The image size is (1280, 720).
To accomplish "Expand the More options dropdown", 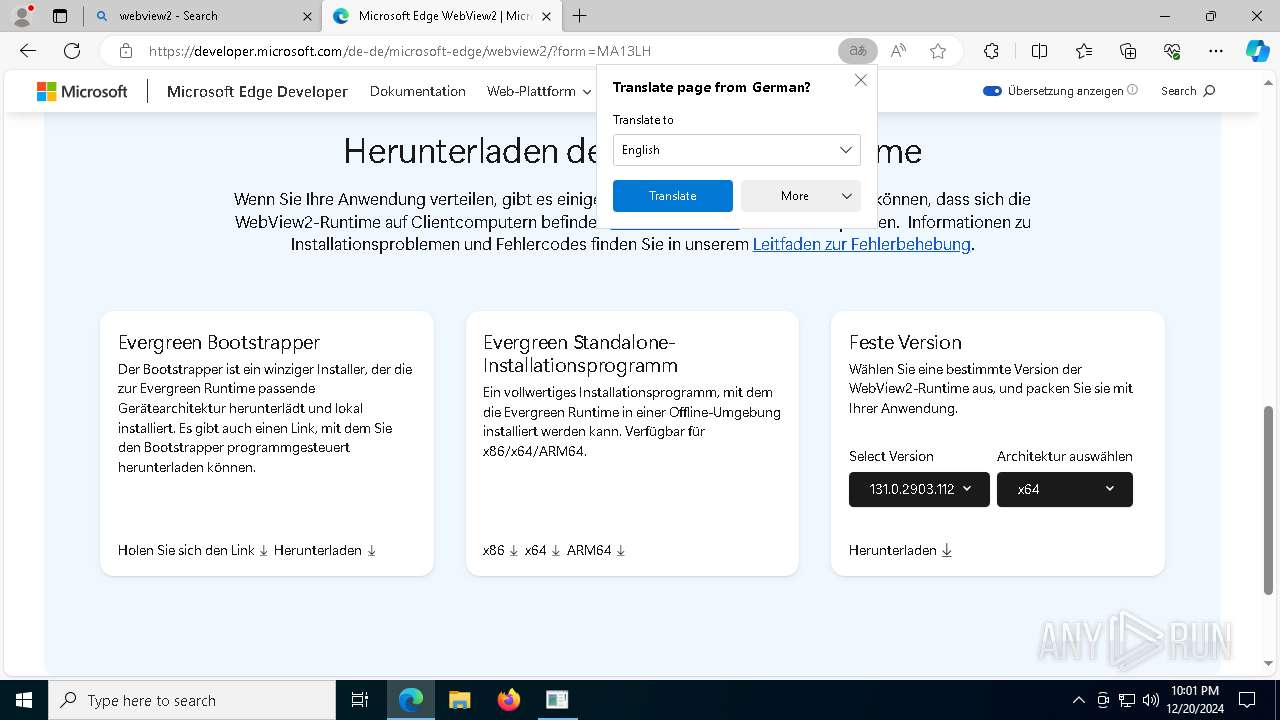I will [801, 196].
